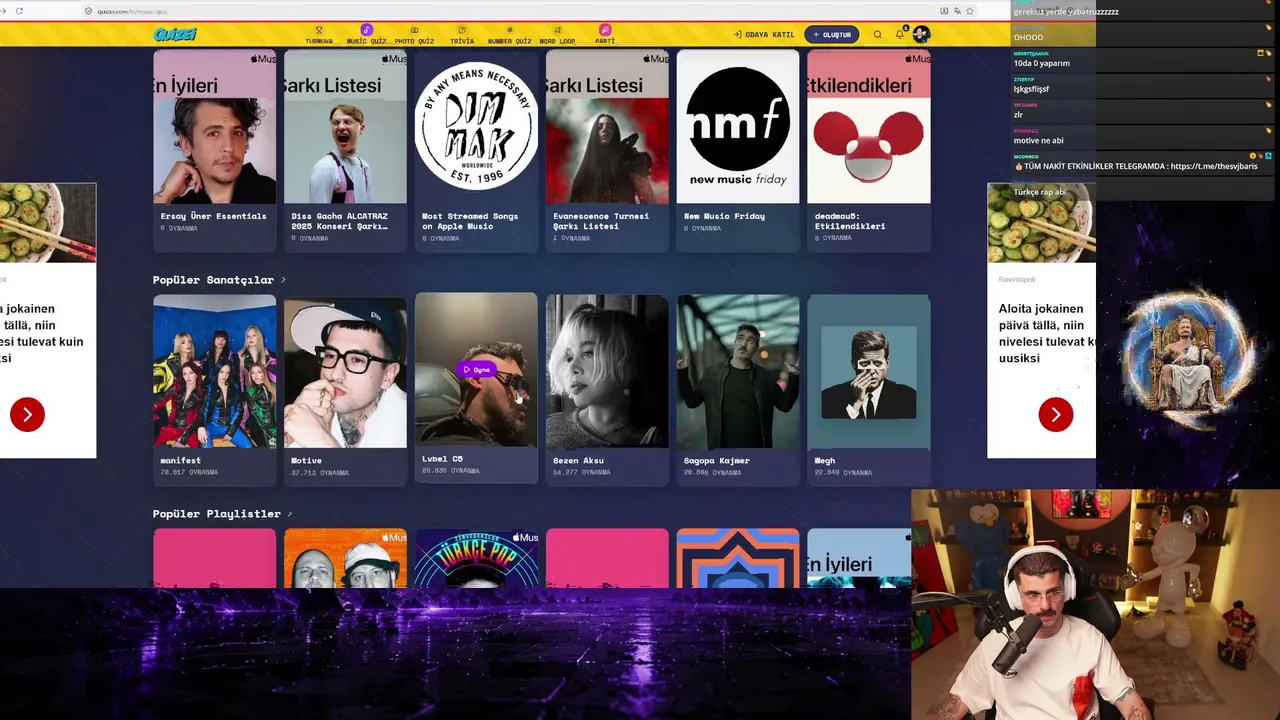Viewport: 1280px width, 720px height.
Task: Click the 'Lvbel C5' artist name
Action: coord(442,459)
